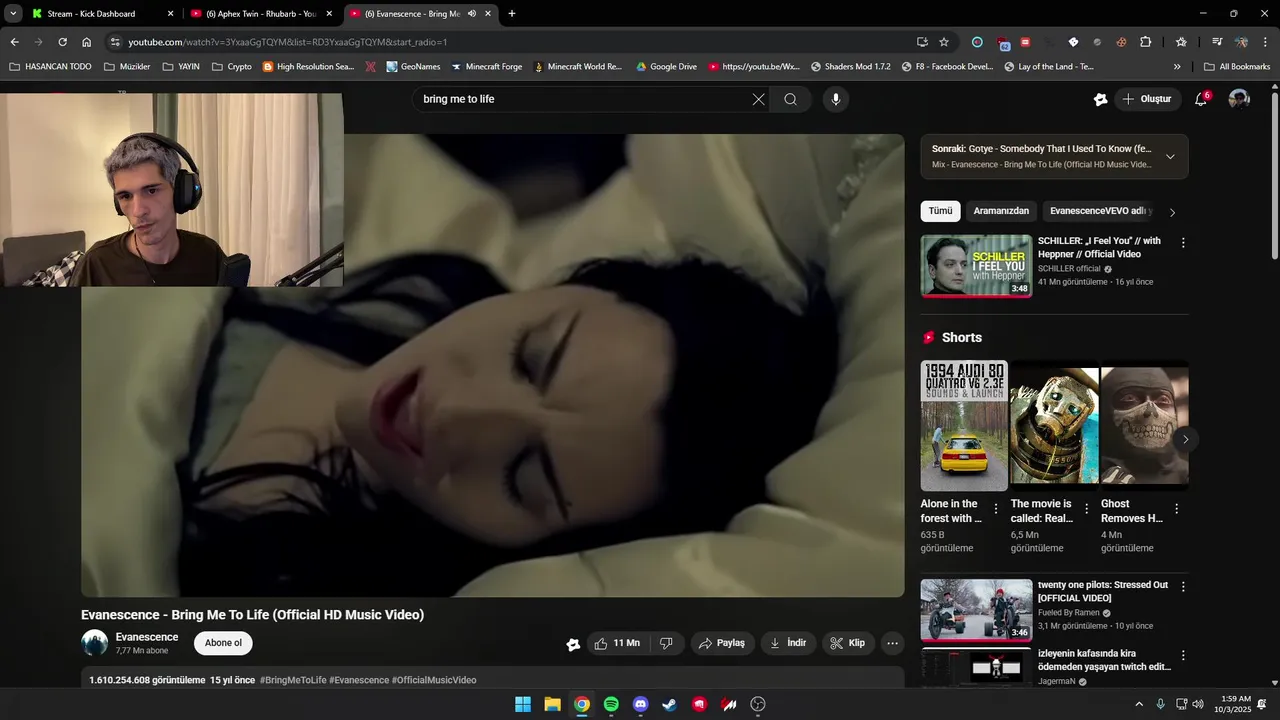Screen dimensions: 1280x720
Task: Open options for the Stressed Out video
Action: point(1183,587)
